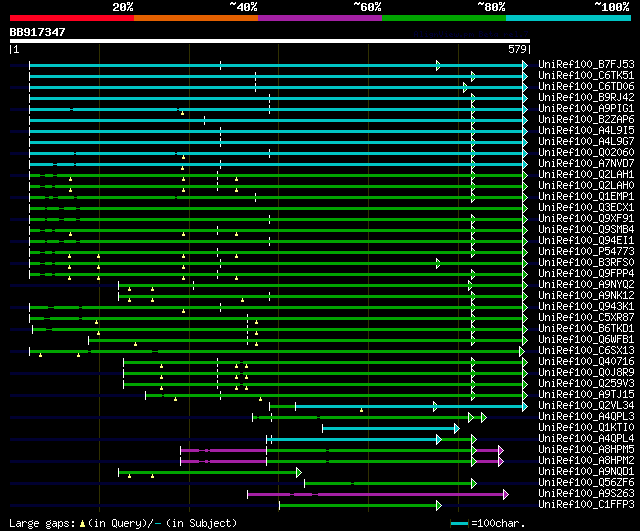This screenshot has width=640, height=531.
Task: Open hit UniRef100_C1FFP3
Action: [586, 505]
